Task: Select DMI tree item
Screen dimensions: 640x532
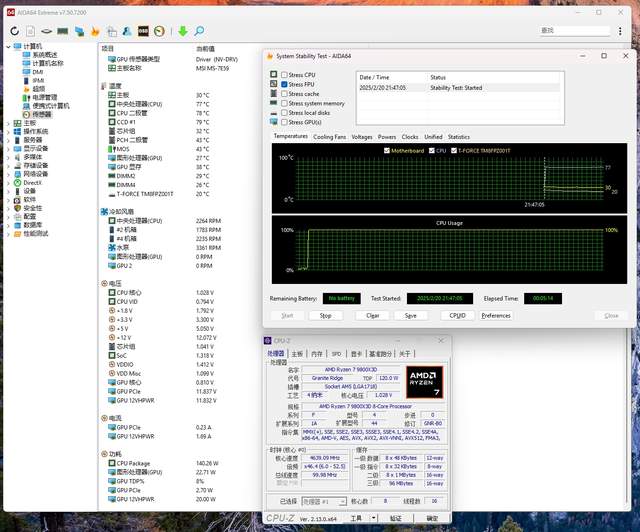Action: [x=38, y=72]
